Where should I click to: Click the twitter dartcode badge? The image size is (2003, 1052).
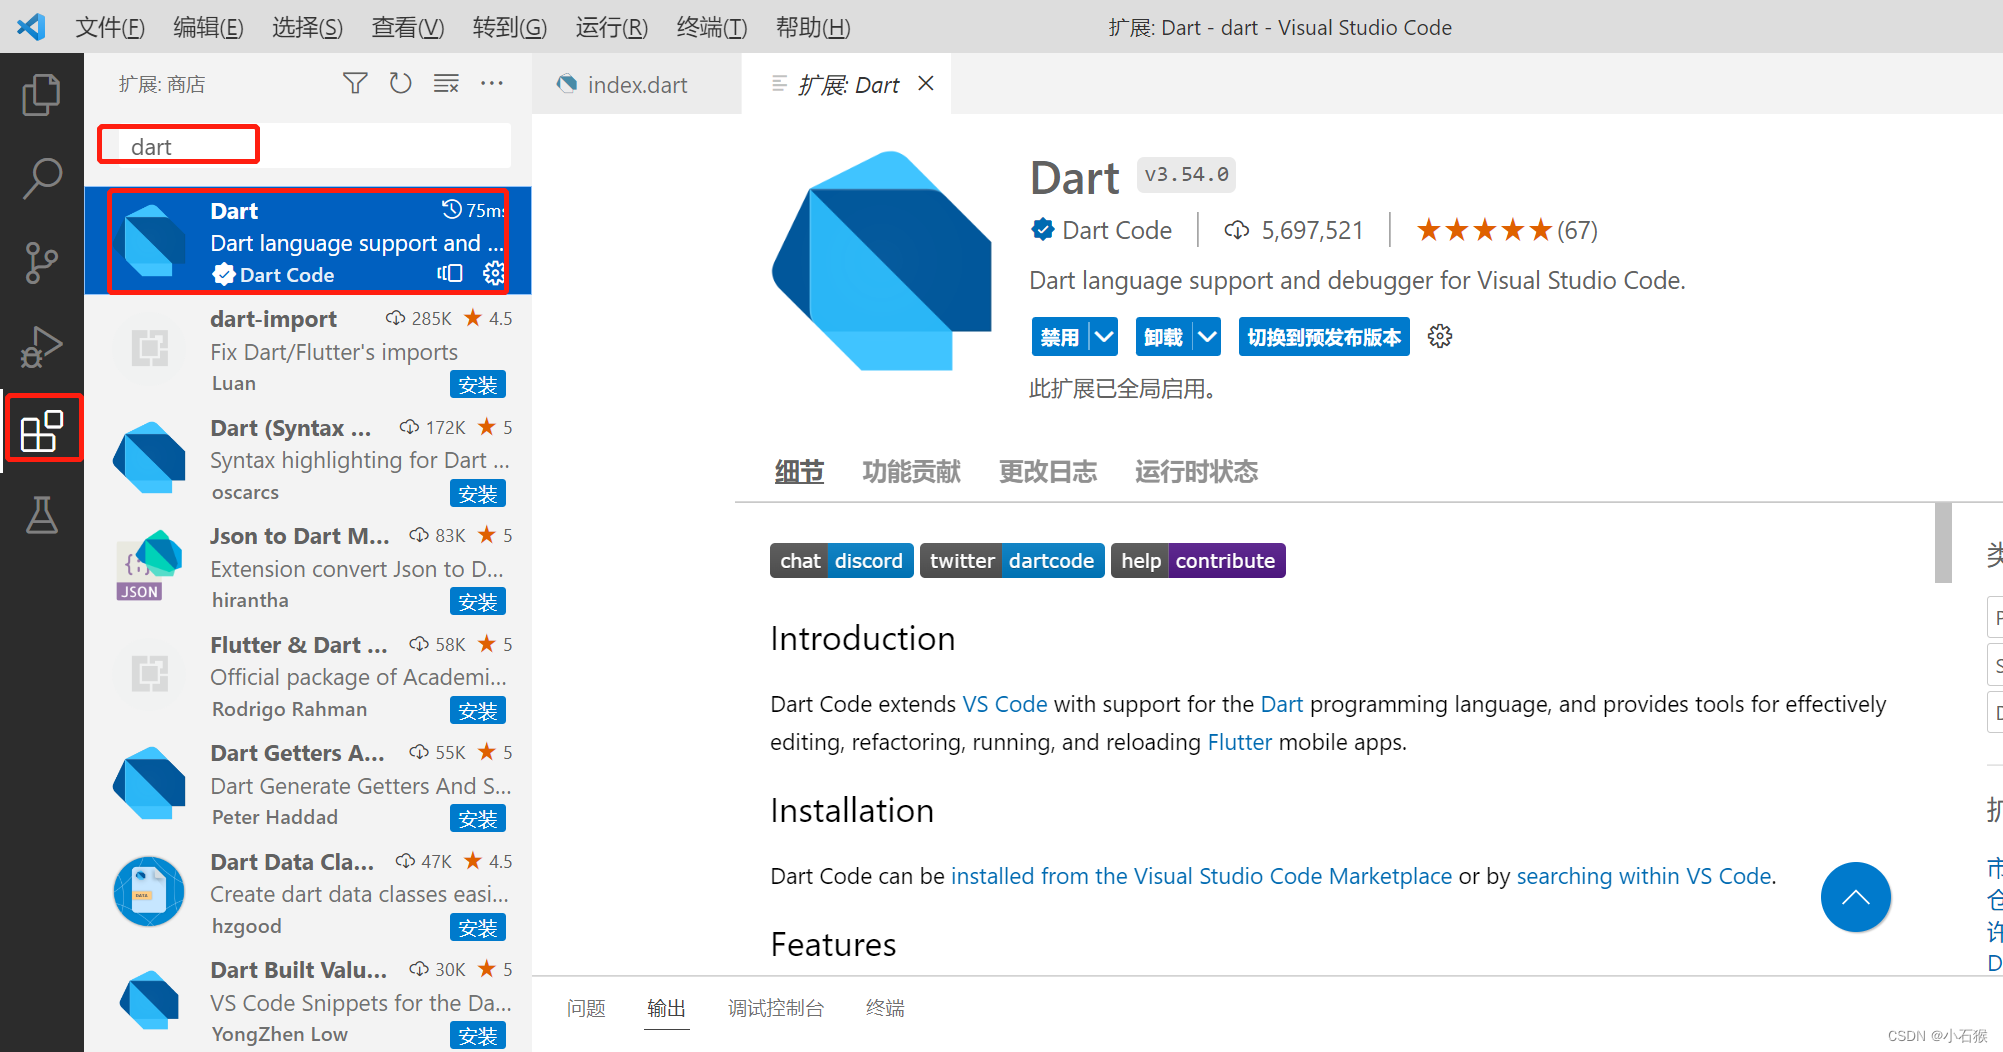pyautogui.click(x=1012, y=561)
